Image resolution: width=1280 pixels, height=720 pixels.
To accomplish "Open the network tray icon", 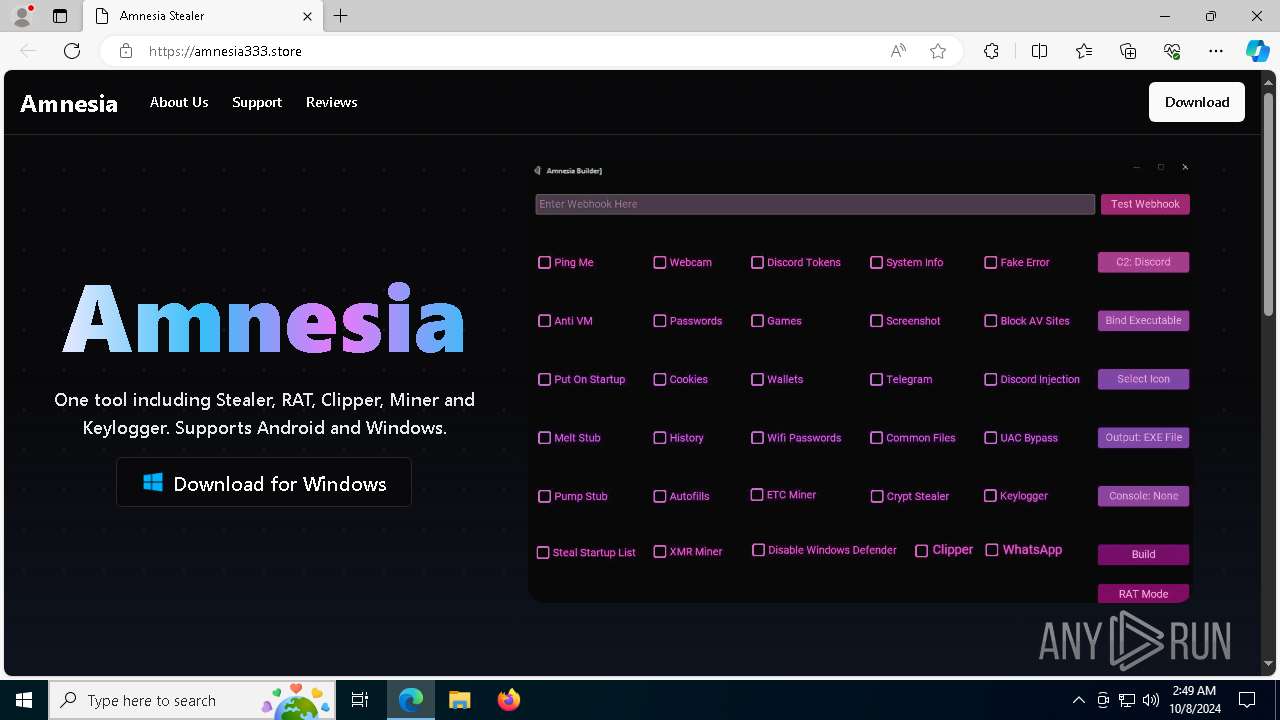I will pos(1127,700).
